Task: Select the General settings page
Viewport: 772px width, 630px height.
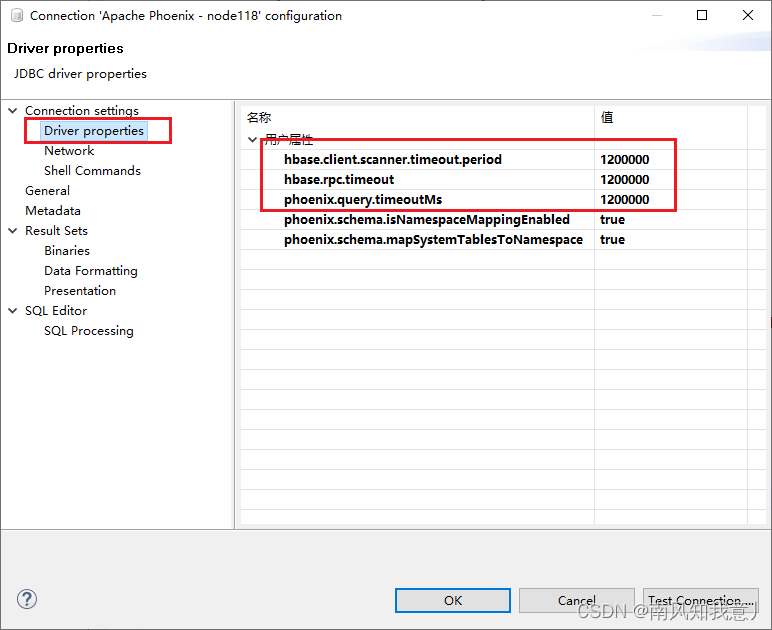Action: [x=47, y=191]
